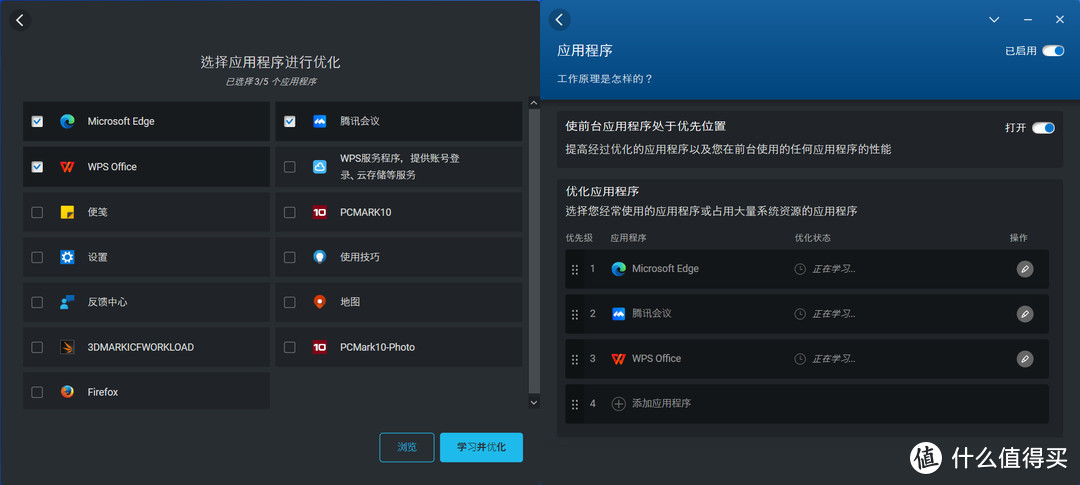
Task: Edit 腾讯会议 optimization entry
Action: pyautogui.click(x=1025, y=314)
